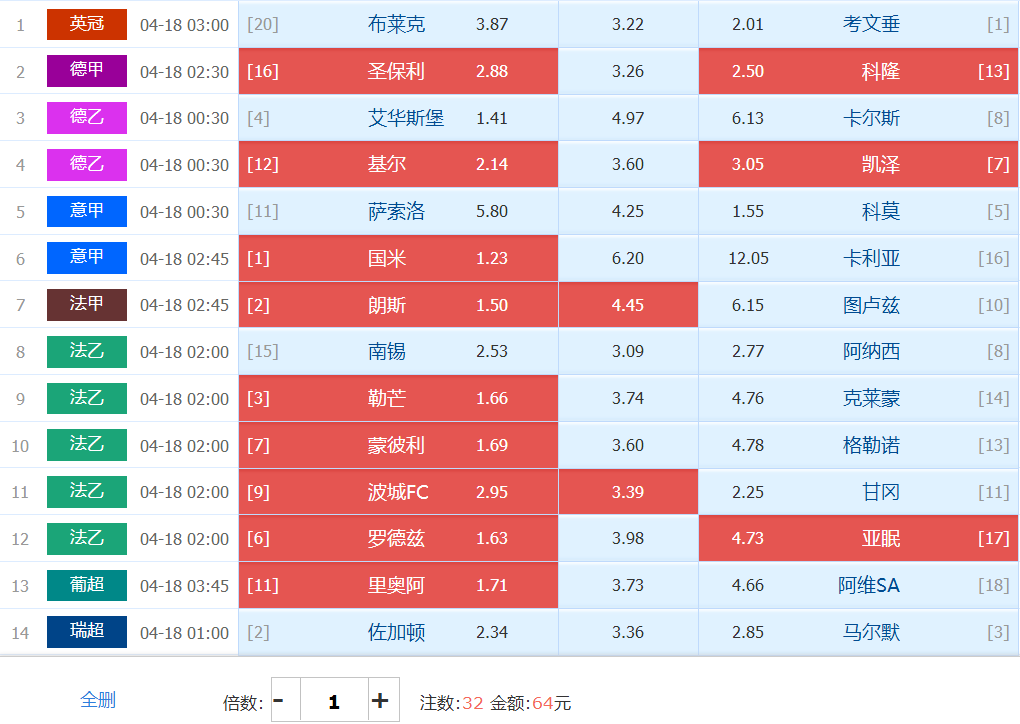
Task: Click the 英冠 league tag
Action: click(87, 24)
